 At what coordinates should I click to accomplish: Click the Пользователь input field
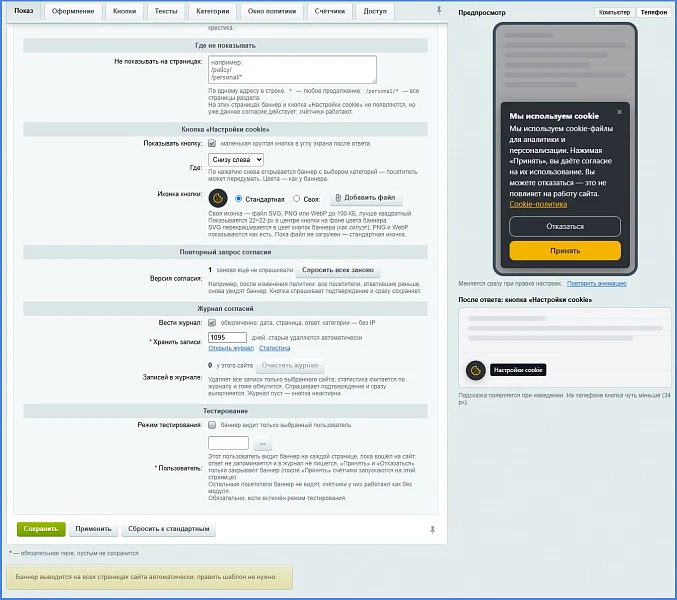pos(228,443)
